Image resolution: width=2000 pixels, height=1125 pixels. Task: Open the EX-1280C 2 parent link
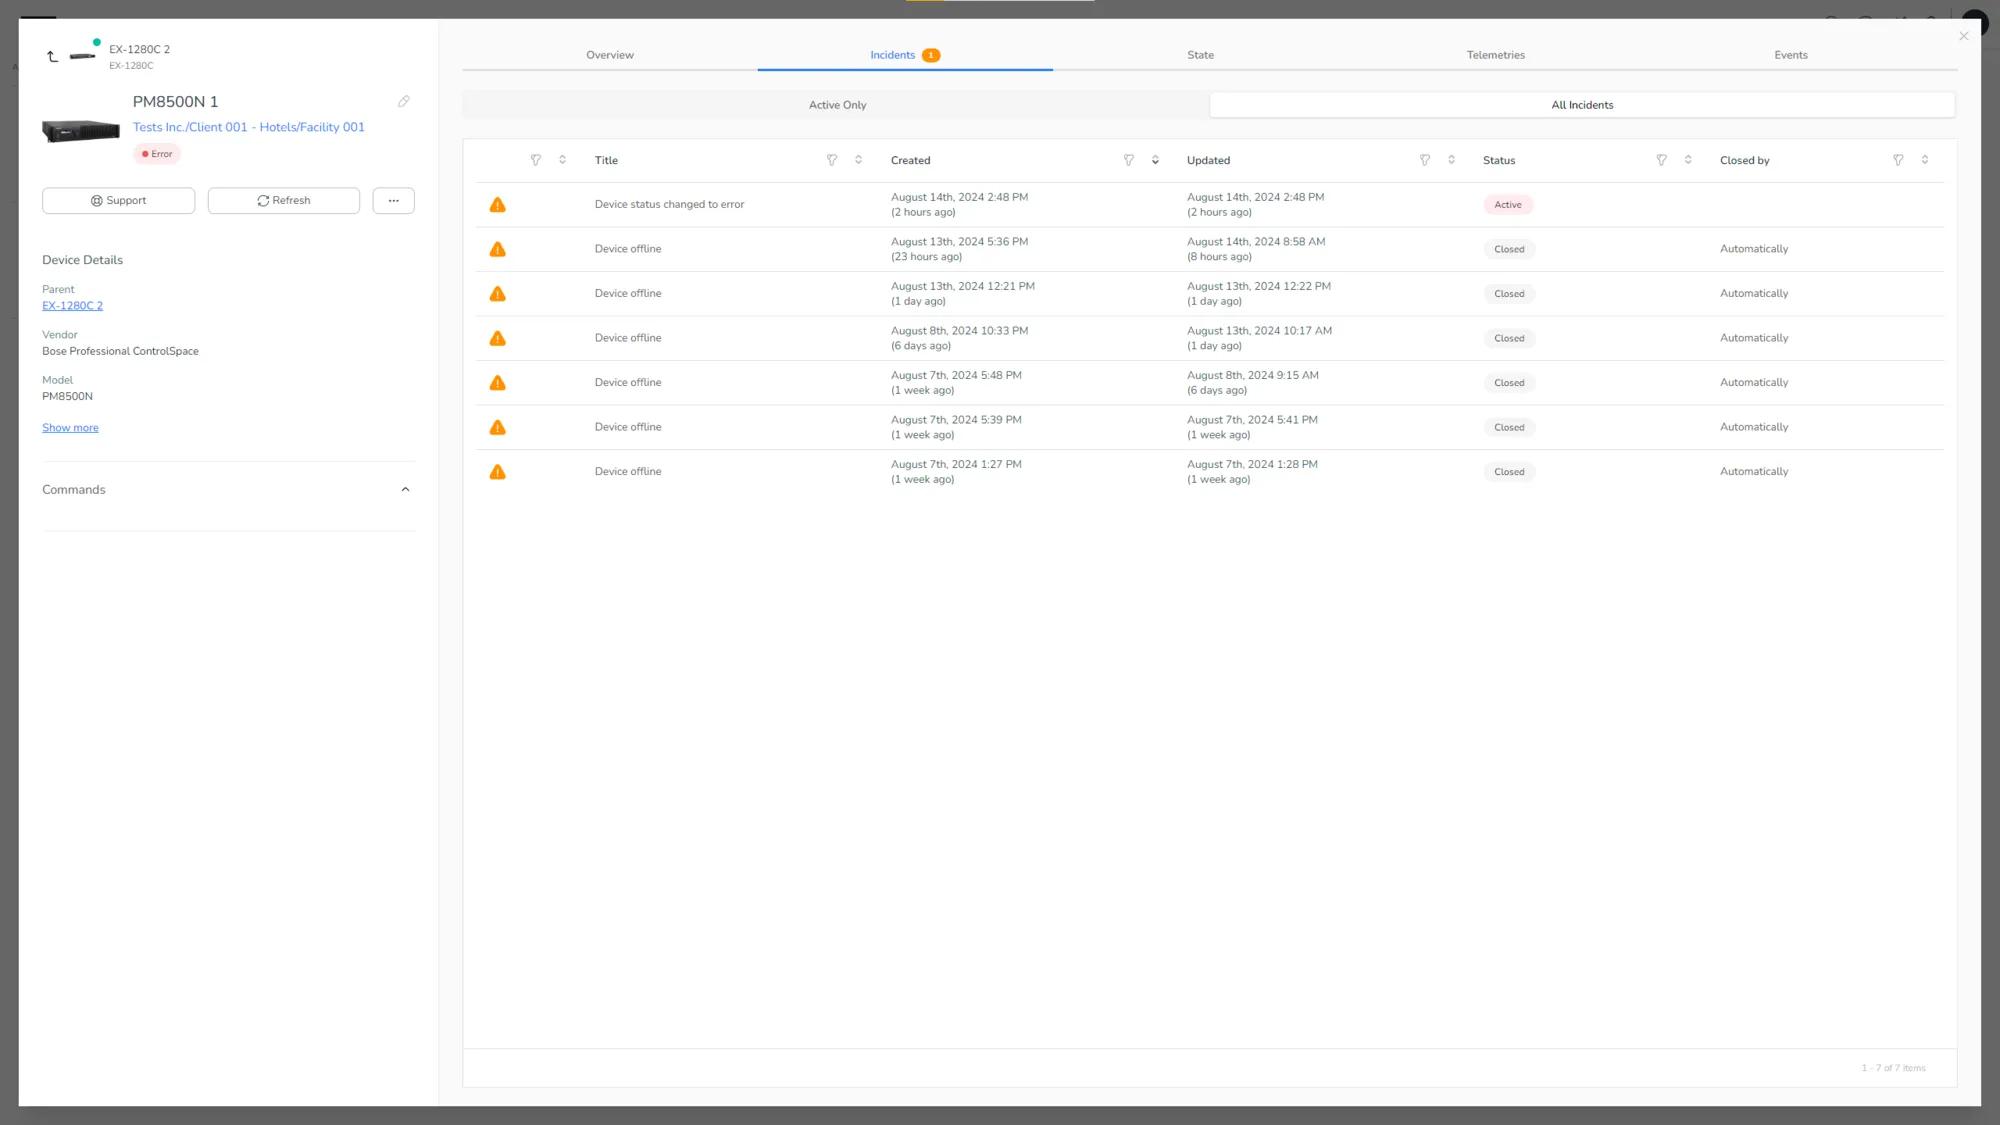pyautogui.click(x=73, y=306)
